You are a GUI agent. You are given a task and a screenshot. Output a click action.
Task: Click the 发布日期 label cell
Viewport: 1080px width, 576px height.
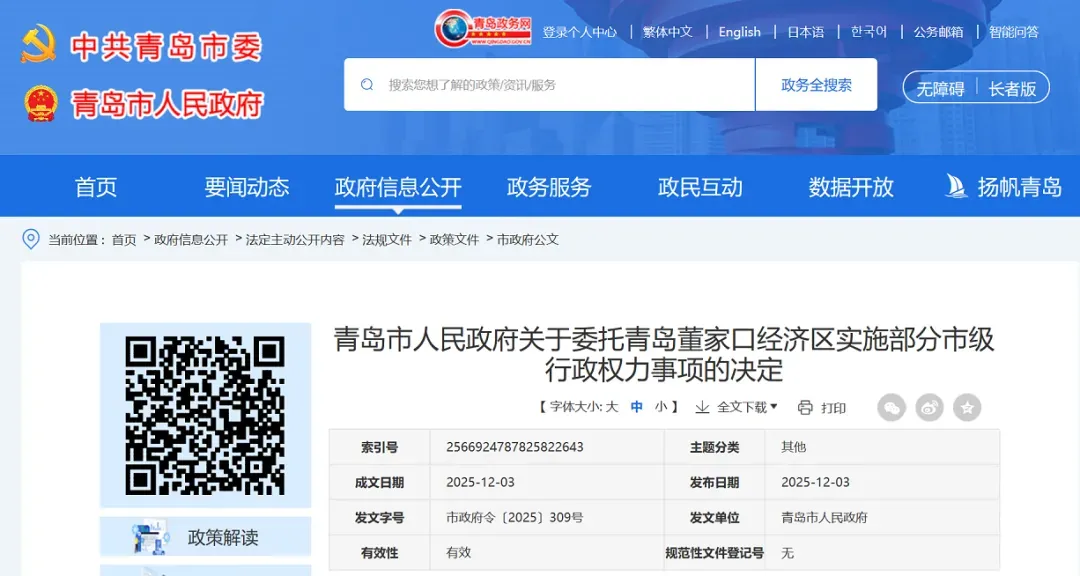[714, 482]
